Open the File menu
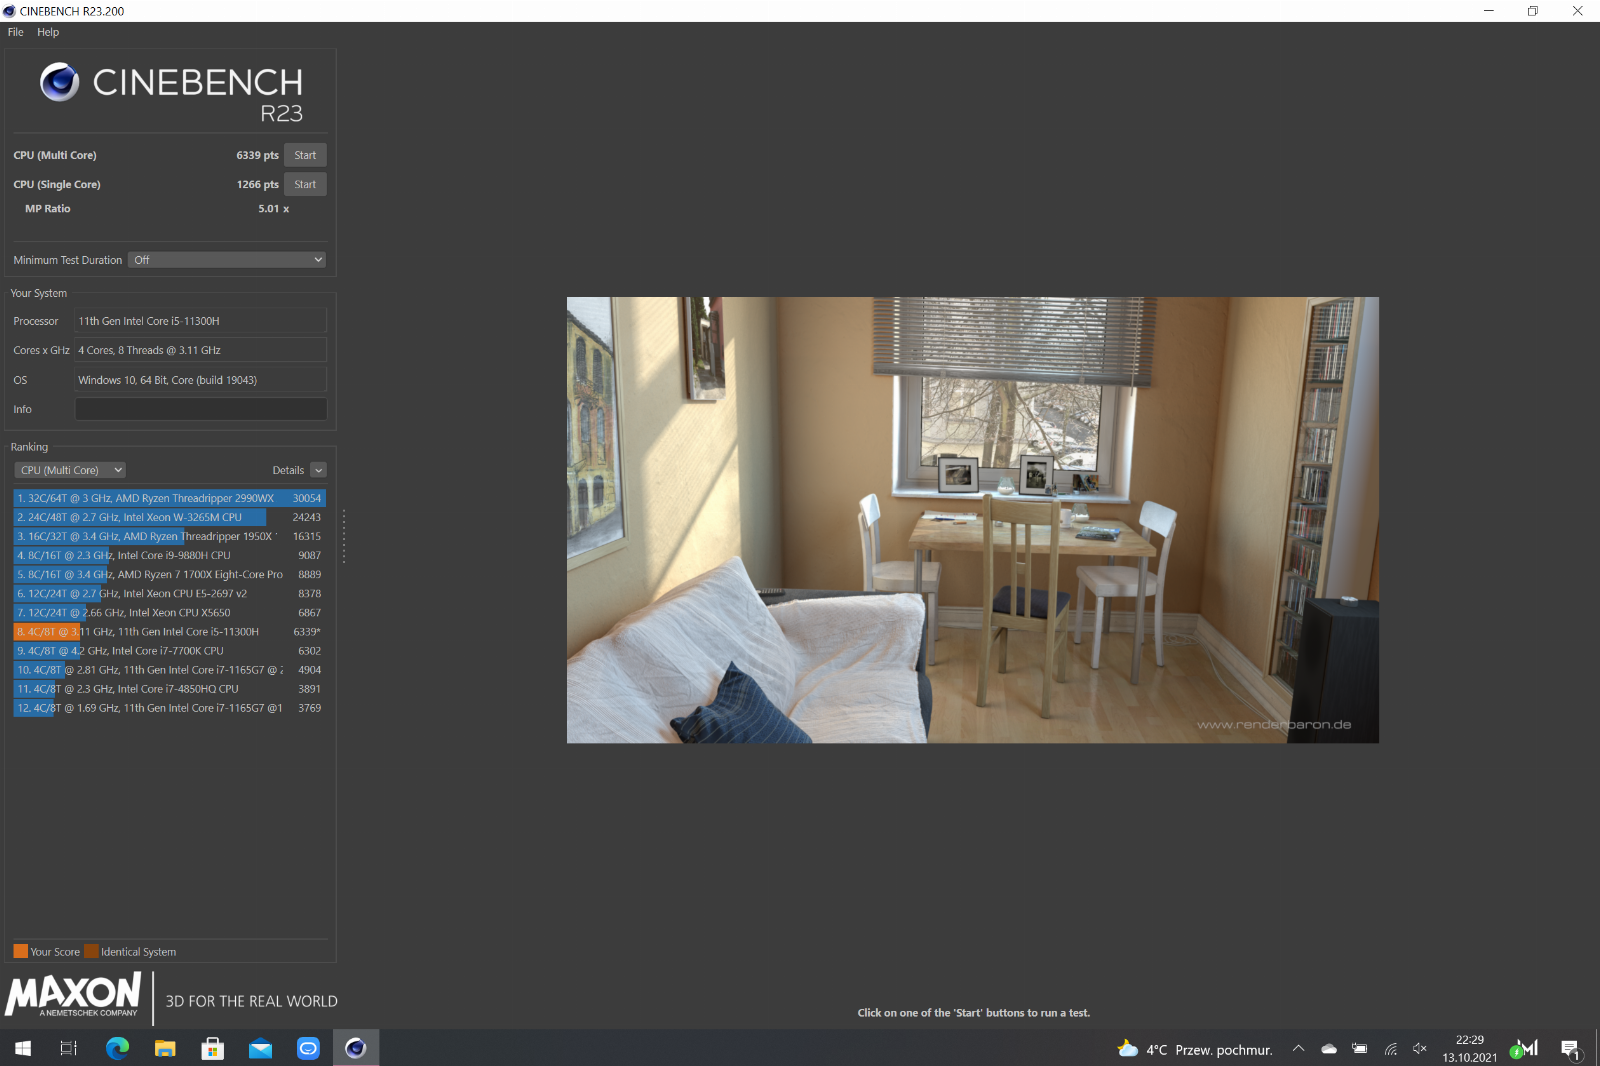1600x1066 pixels. tap(15, 32)
